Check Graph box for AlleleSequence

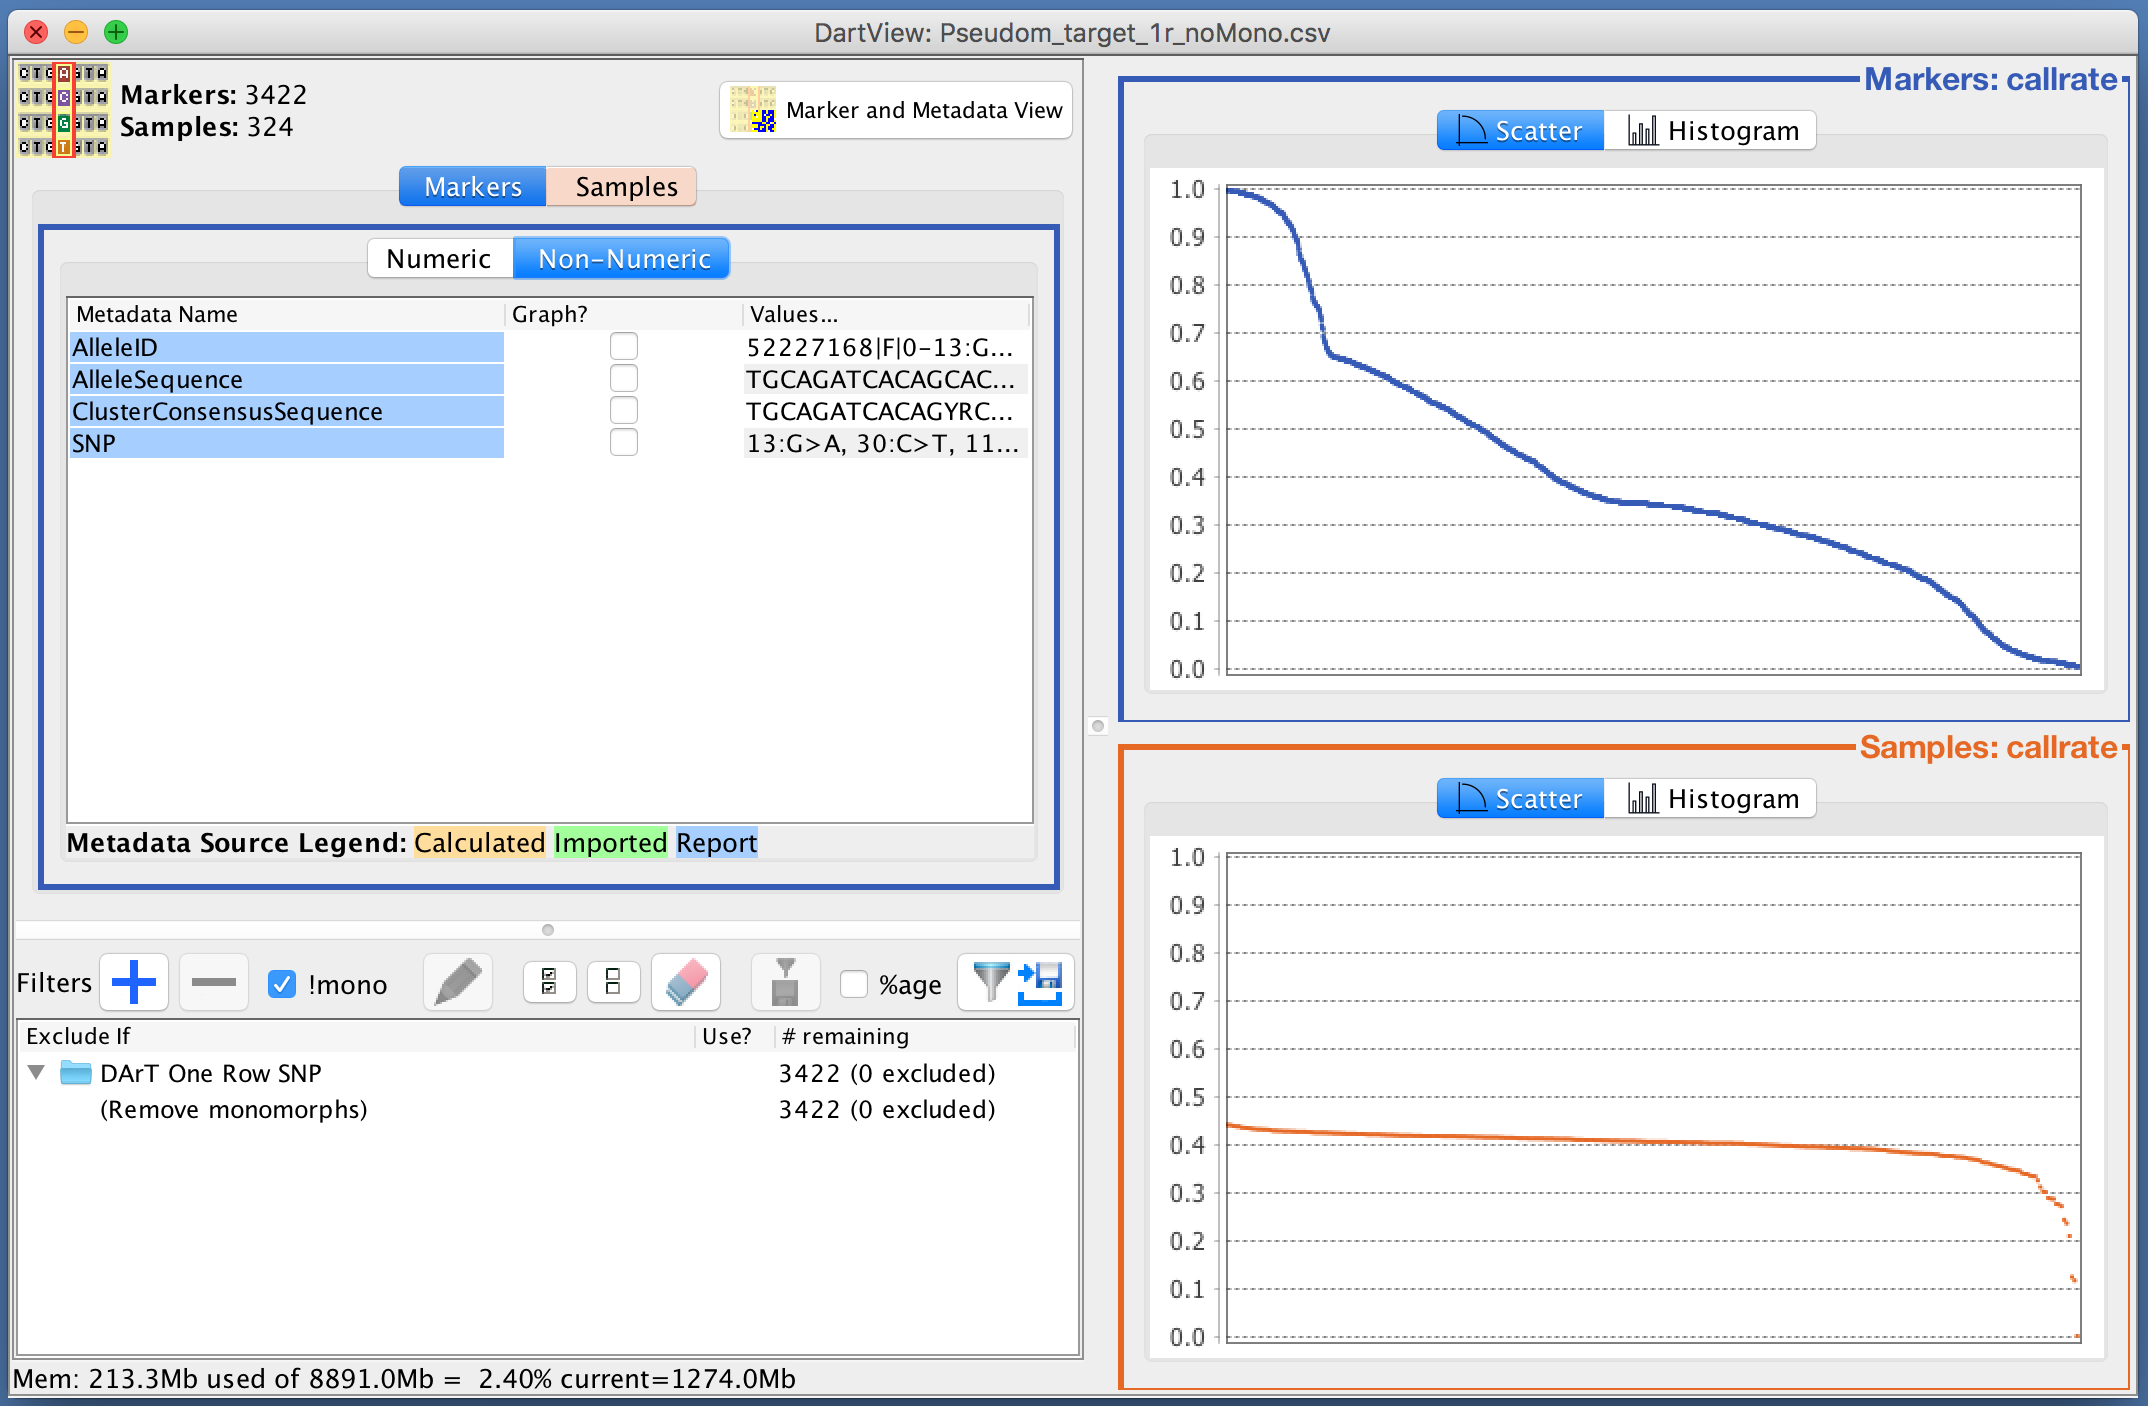coord(624,379)
